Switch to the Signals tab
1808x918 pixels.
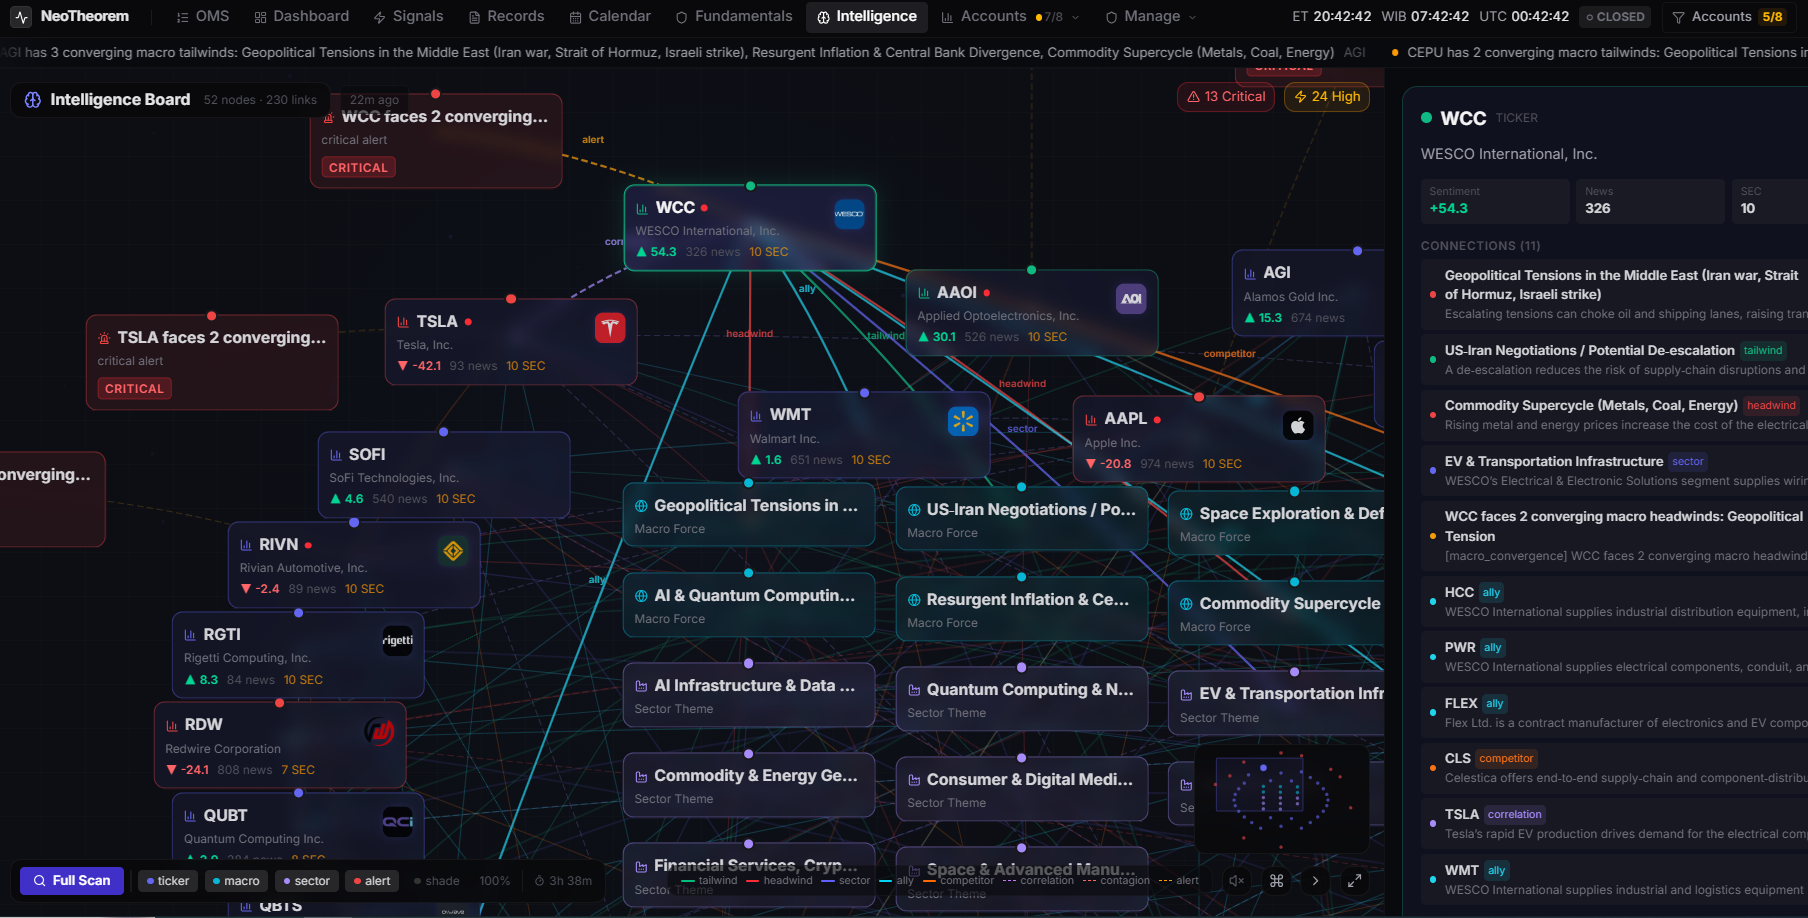pyautogui.click(x=408, y=17)
